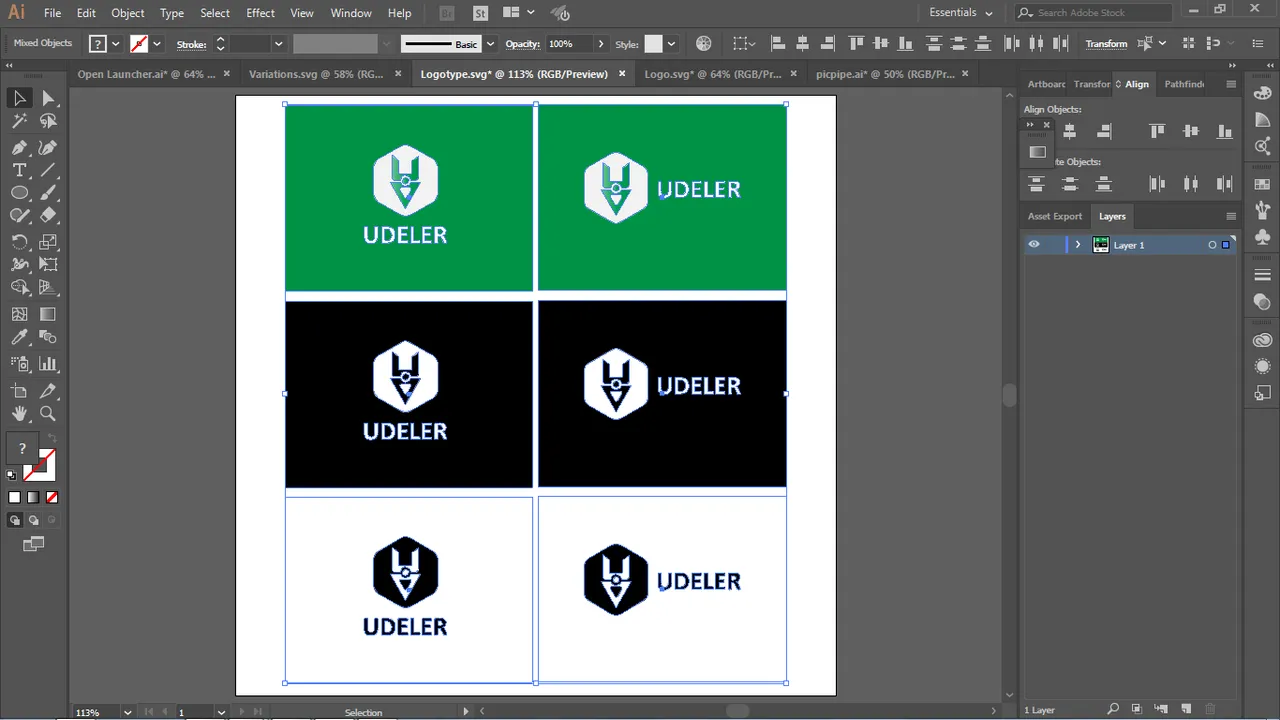Select the Magic Wand tool
The image size is (1280, 720).
(19, 122)
